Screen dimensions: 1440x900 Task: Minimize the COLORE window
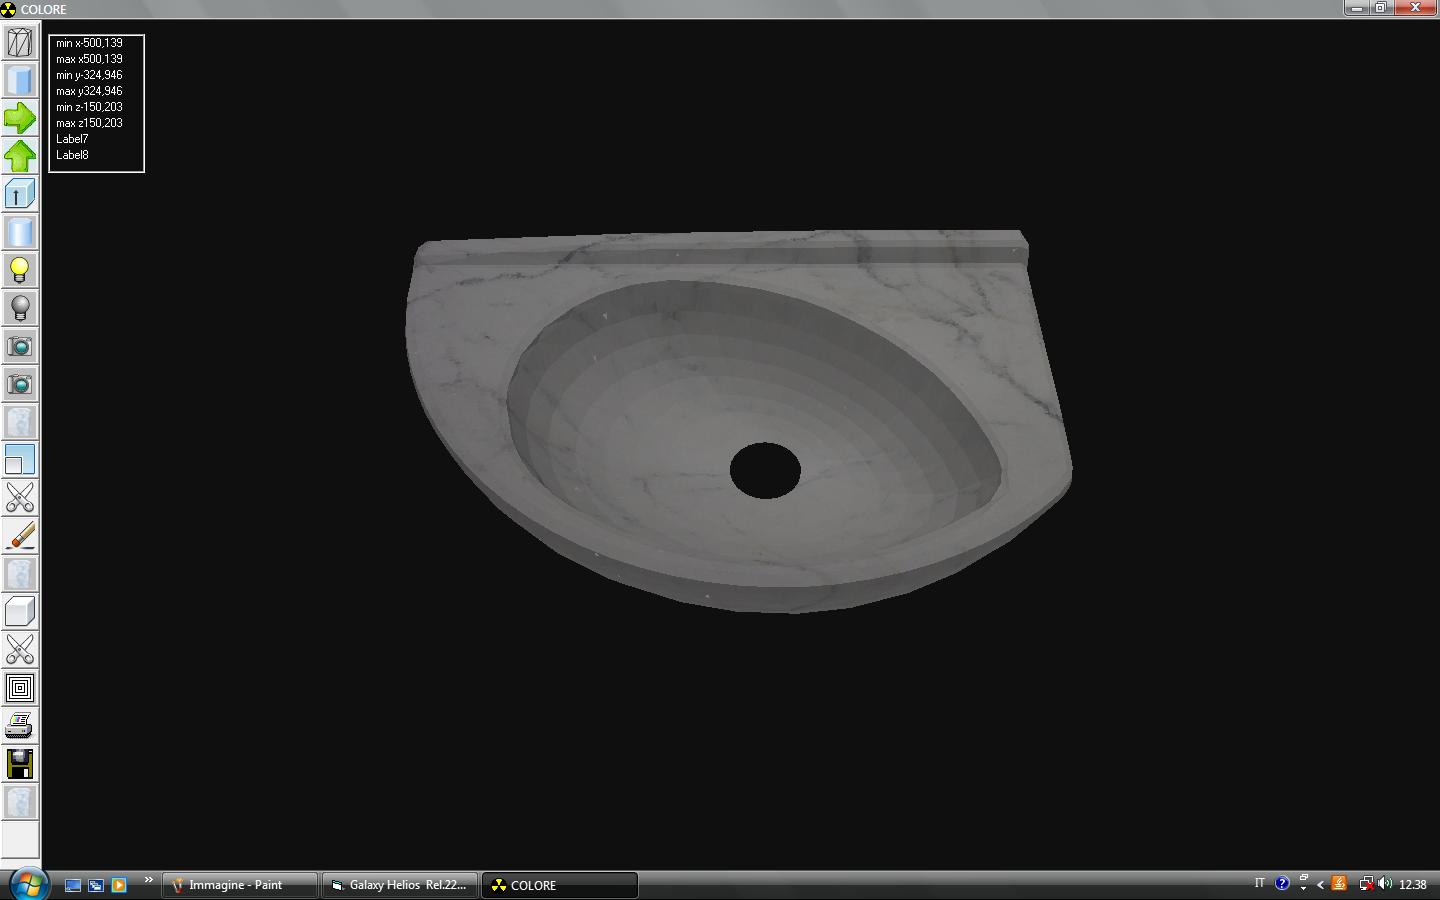(1356, 8)
